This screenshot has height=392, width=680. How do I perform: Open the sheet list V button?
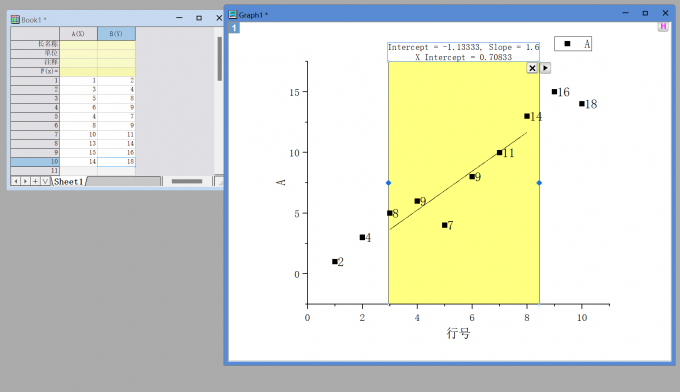pos(45,181)
